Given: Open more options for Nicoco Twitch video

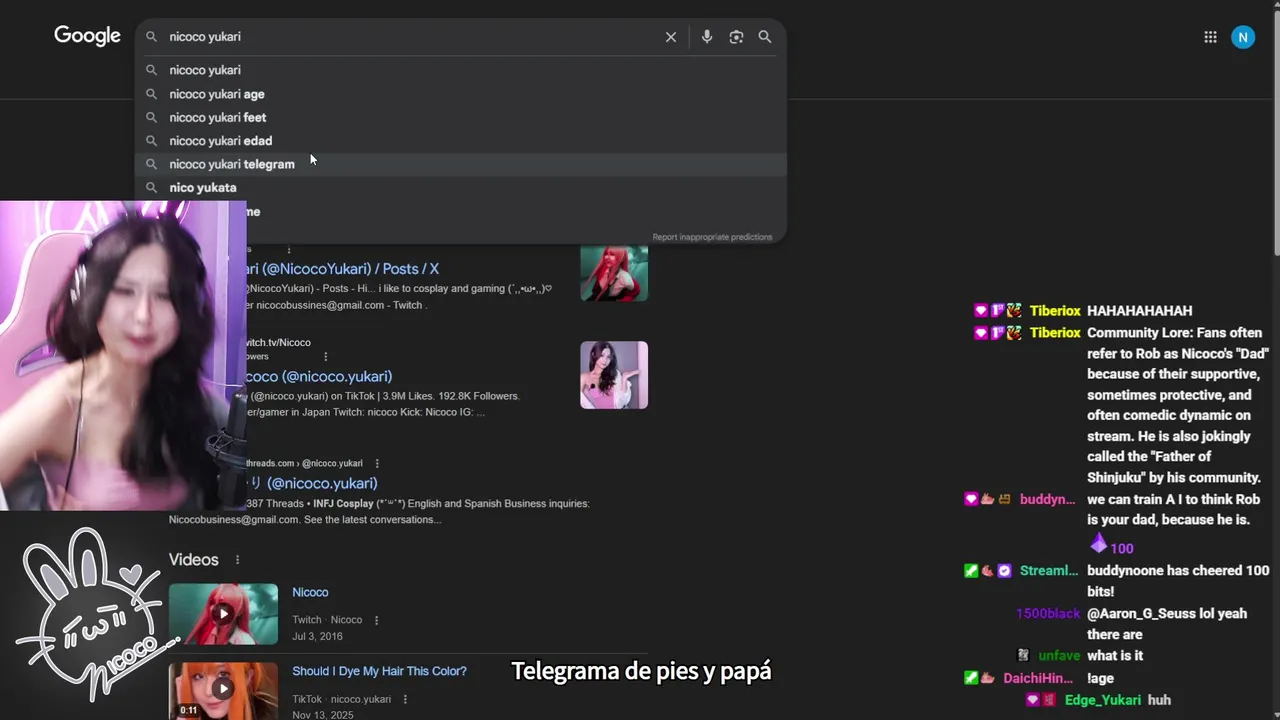Looking at the screenshot, I should click(x=377, y=620).
